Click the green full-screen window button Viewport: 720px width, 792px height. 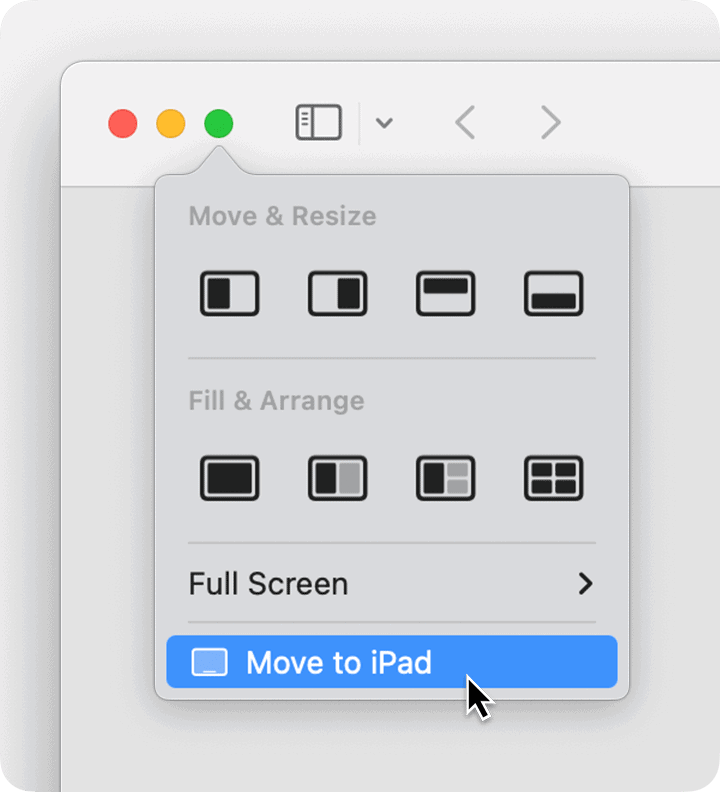(x=219, y=124)
